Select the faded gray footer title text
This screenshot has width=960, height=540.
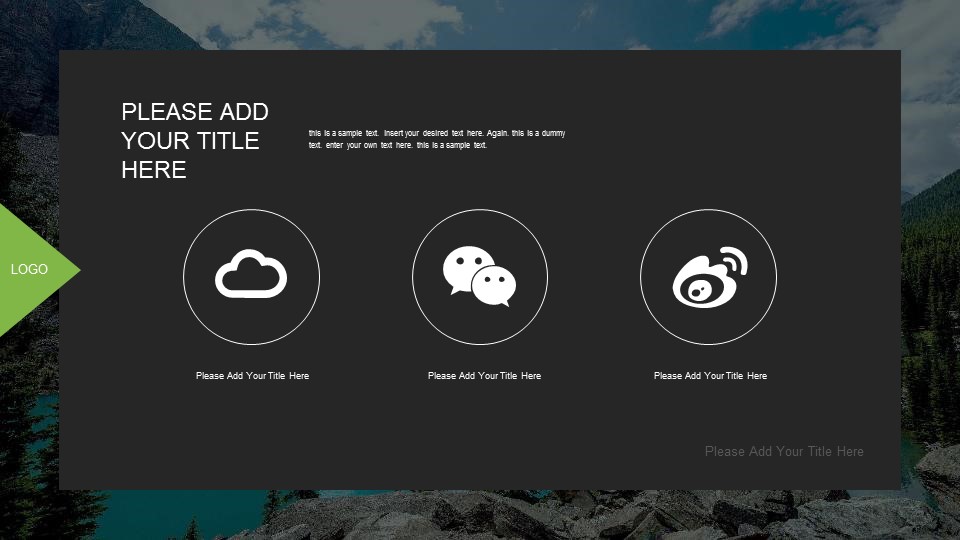pos(784,451)
